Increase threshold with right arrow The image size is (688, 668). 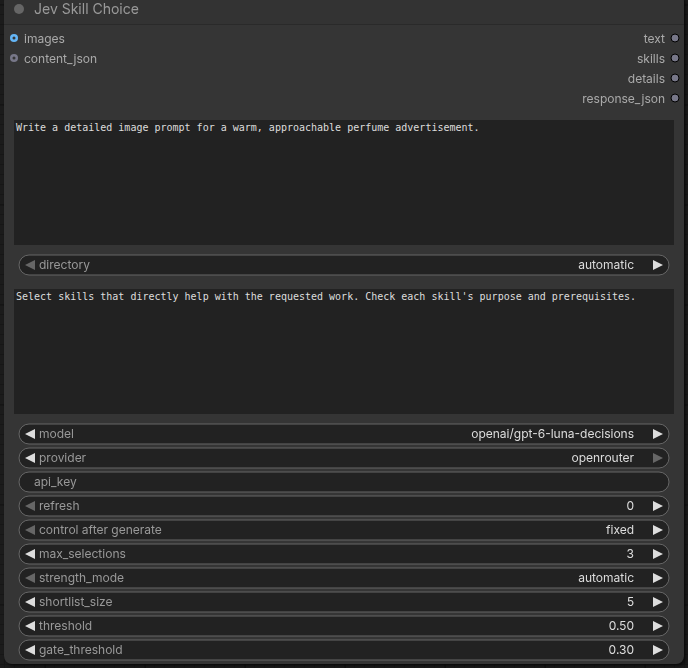coord(657,626)
